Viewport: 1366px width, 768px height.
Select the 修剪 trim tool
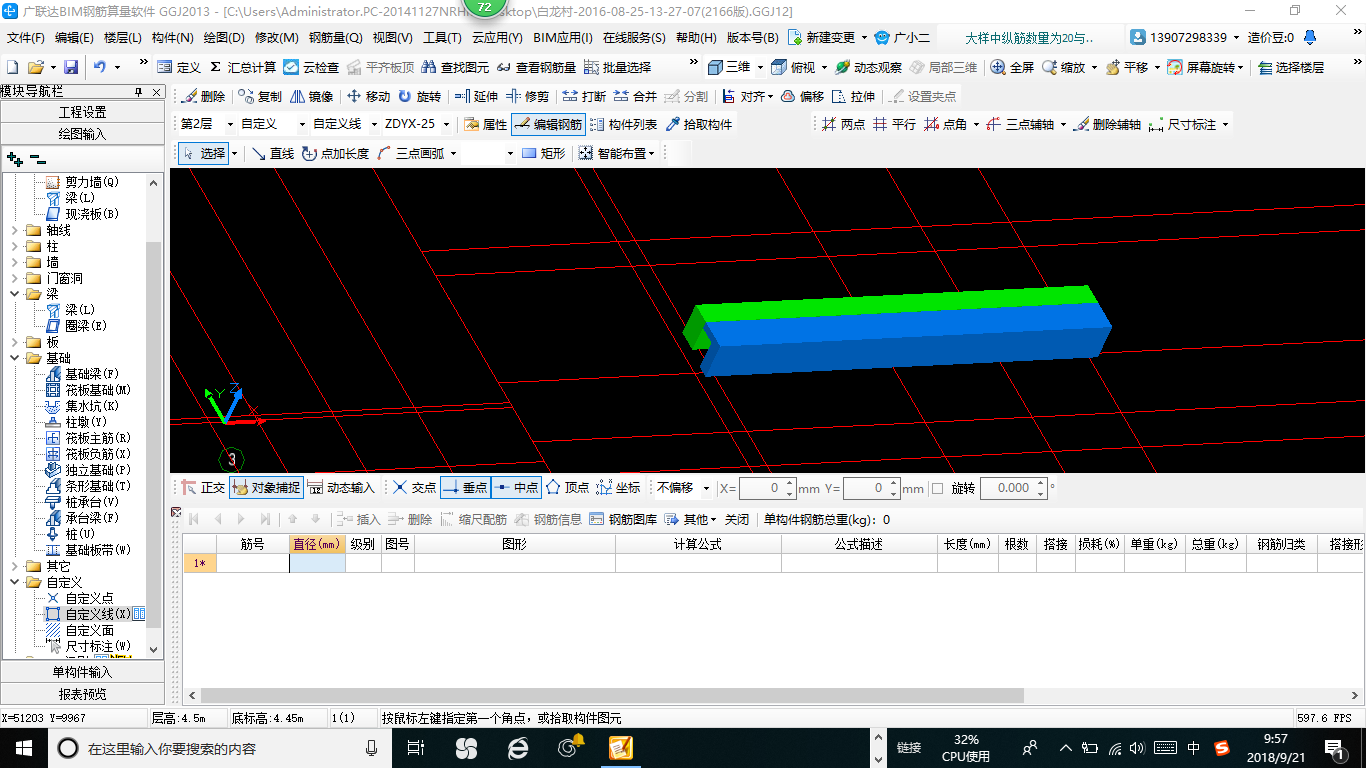[527, 97]
